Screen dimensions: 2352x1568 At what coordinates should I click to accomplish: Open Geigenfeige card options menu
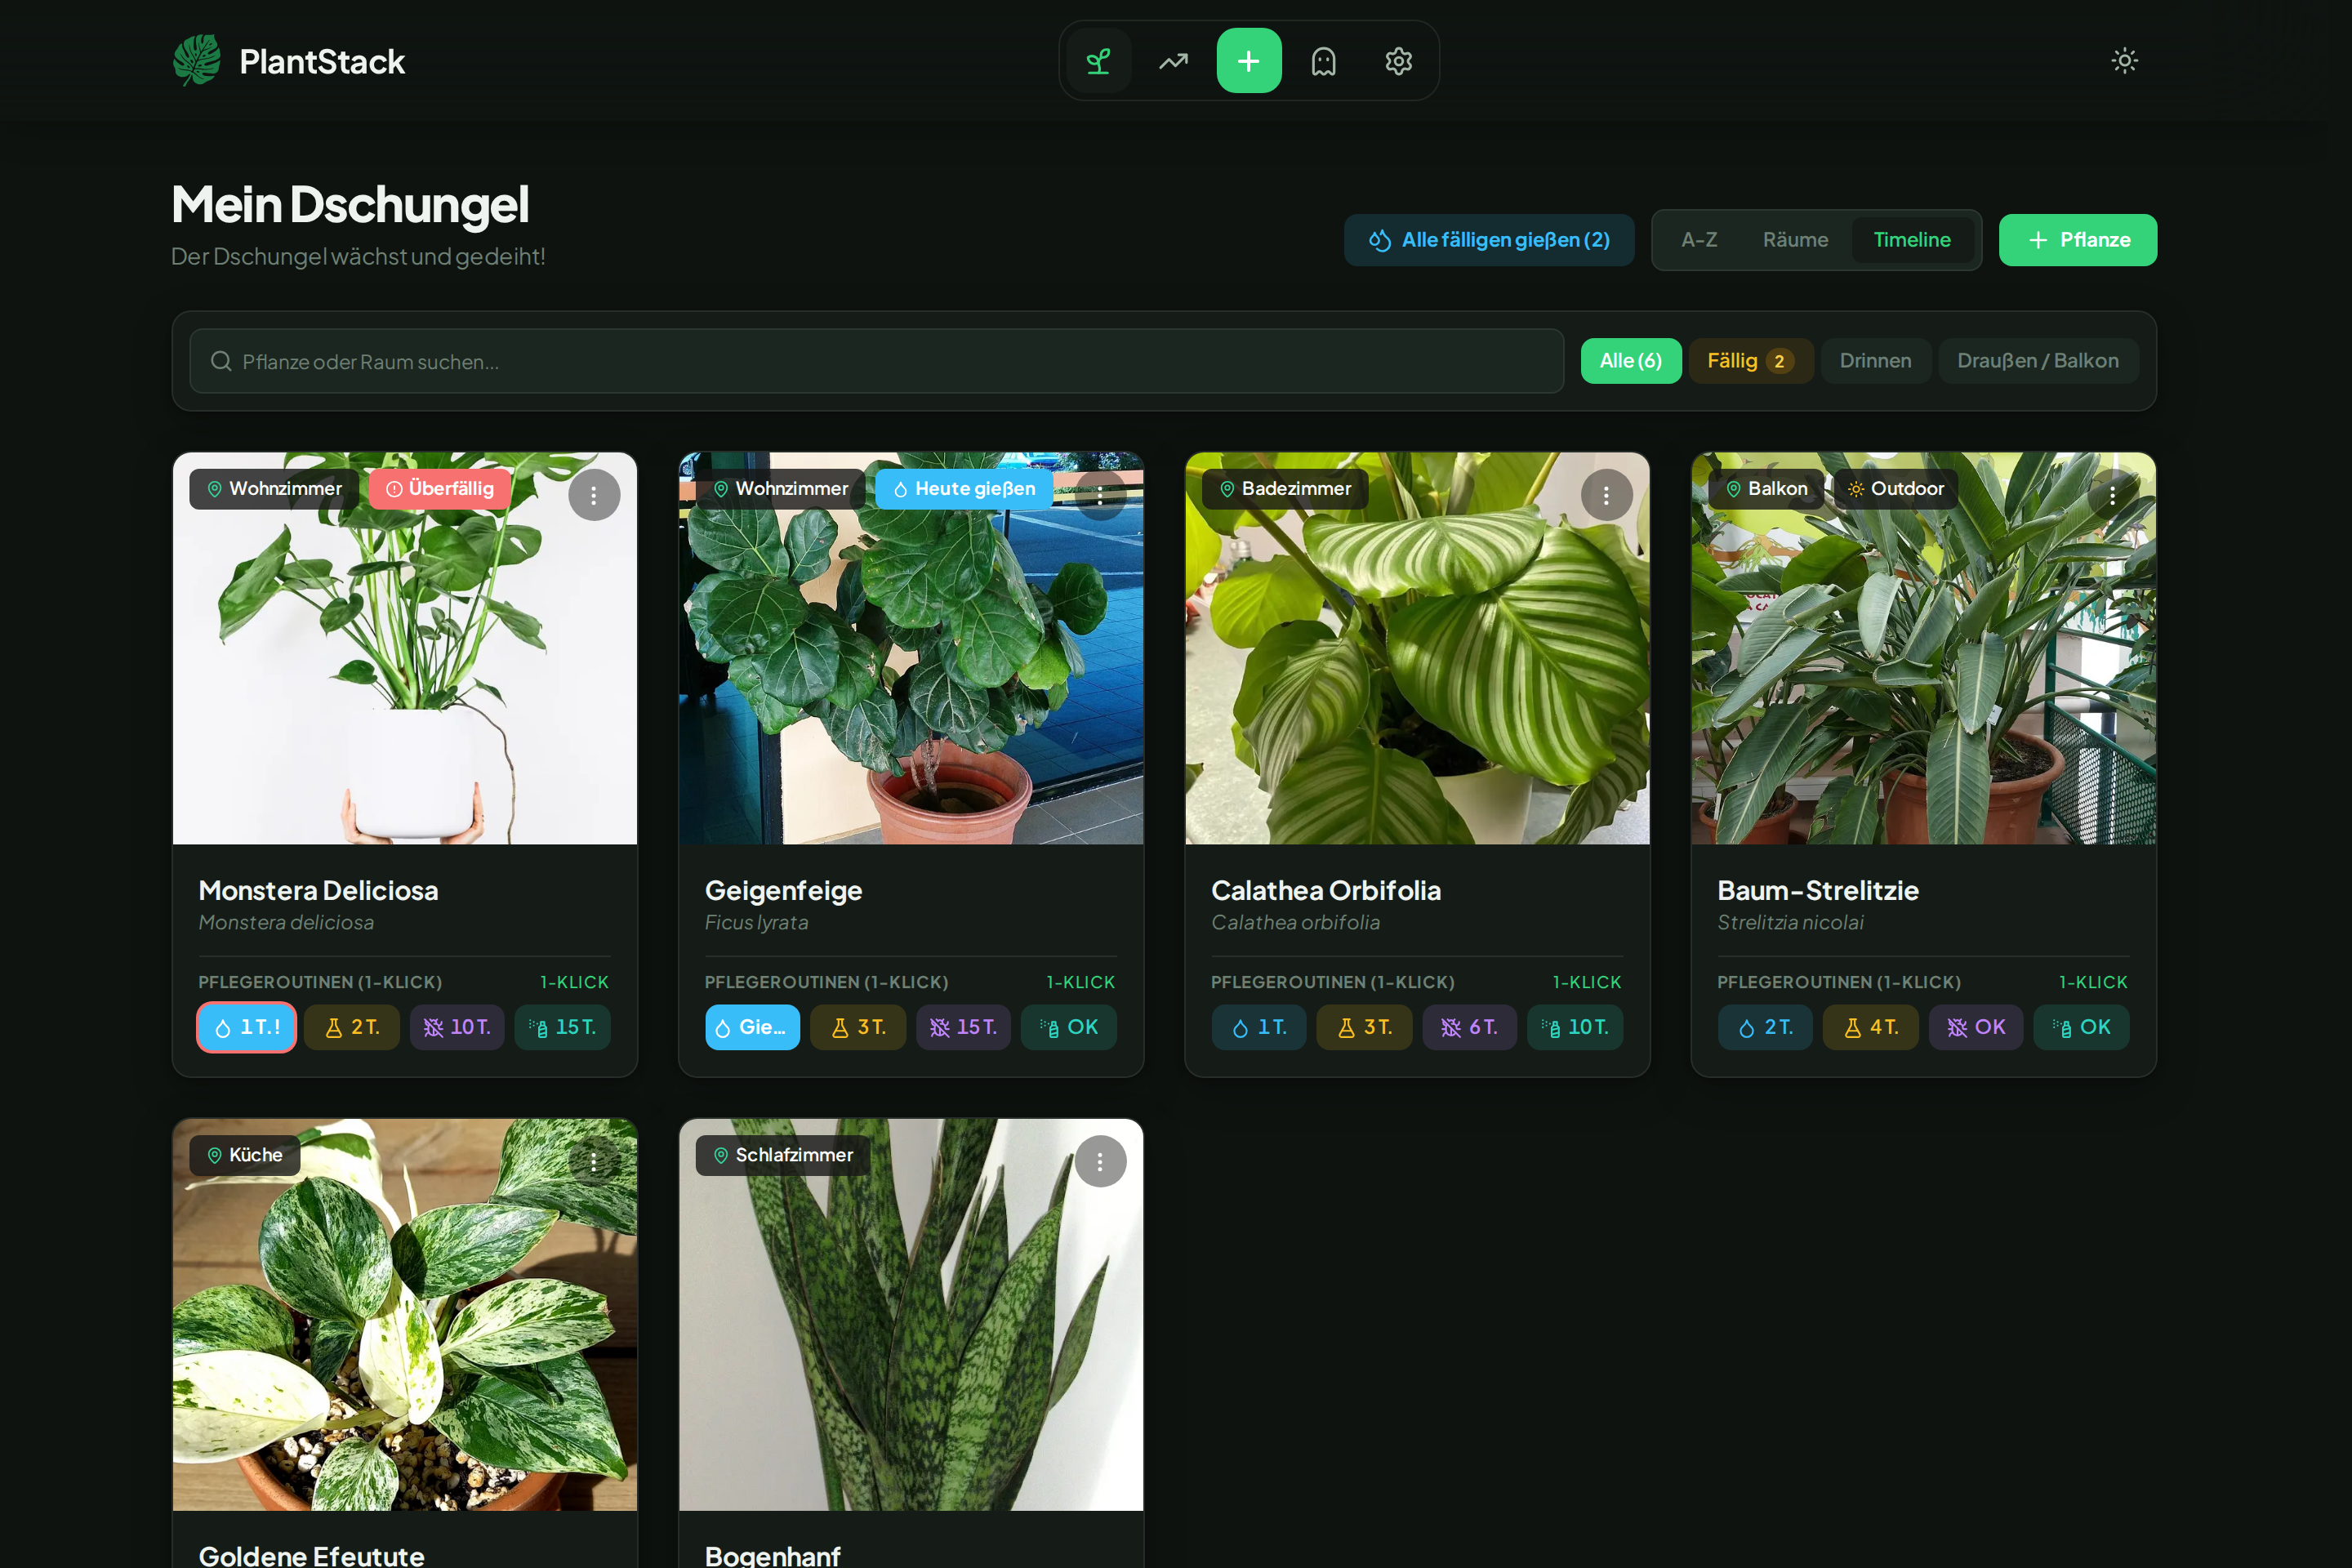tap(1100, 495)
